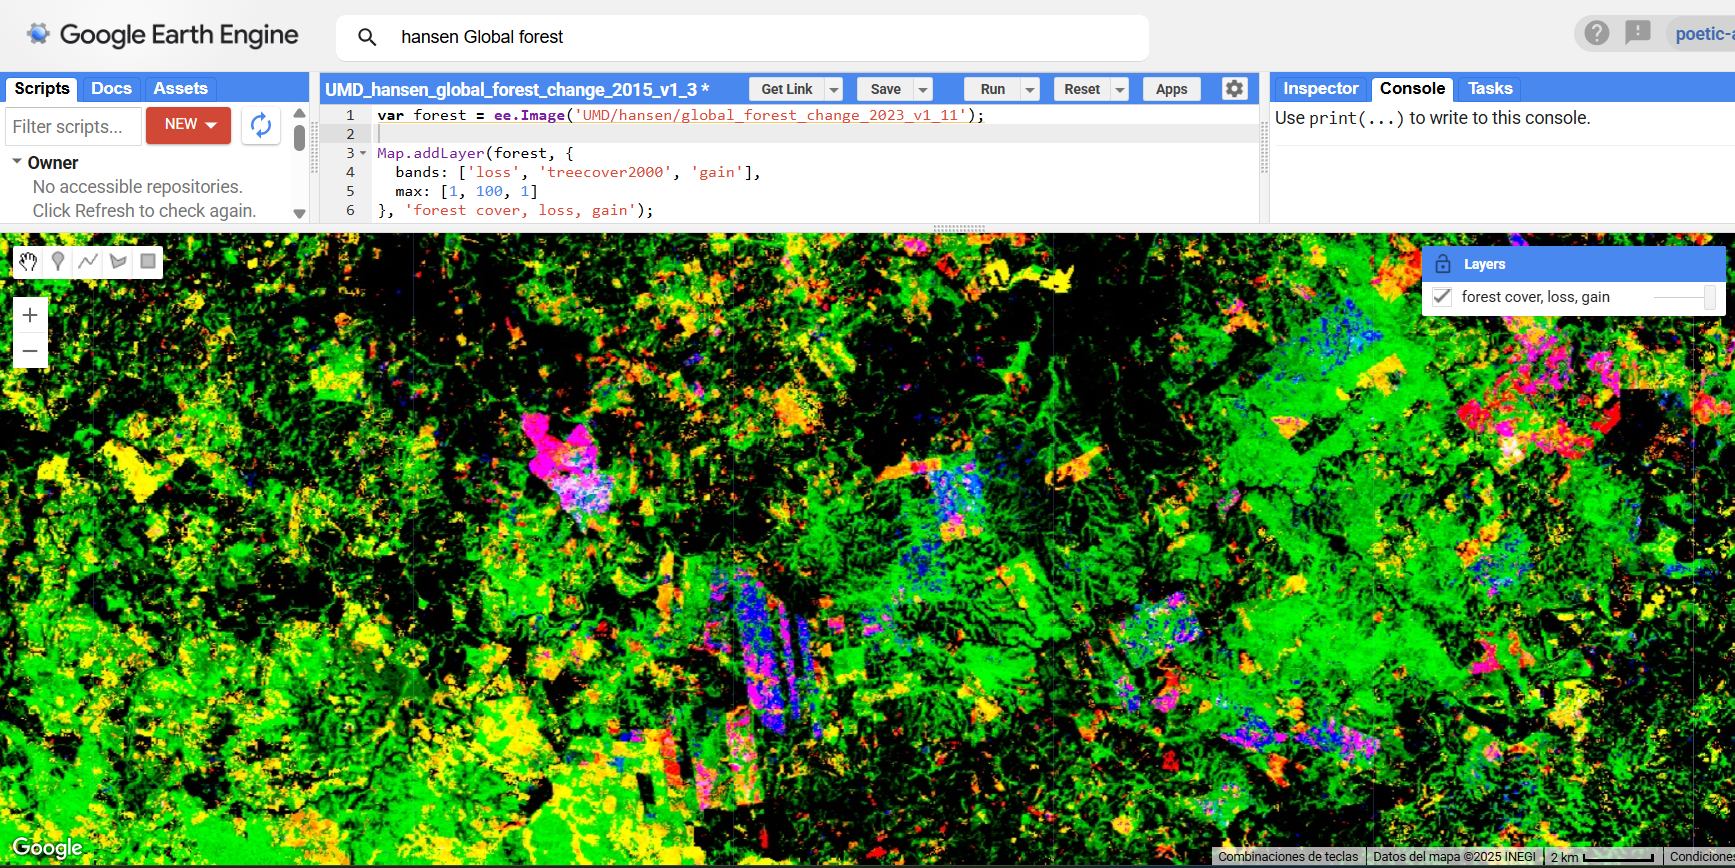Open the Save dropdown arrow
This screenshot has width=1735, height=868.
pos(923,89)
